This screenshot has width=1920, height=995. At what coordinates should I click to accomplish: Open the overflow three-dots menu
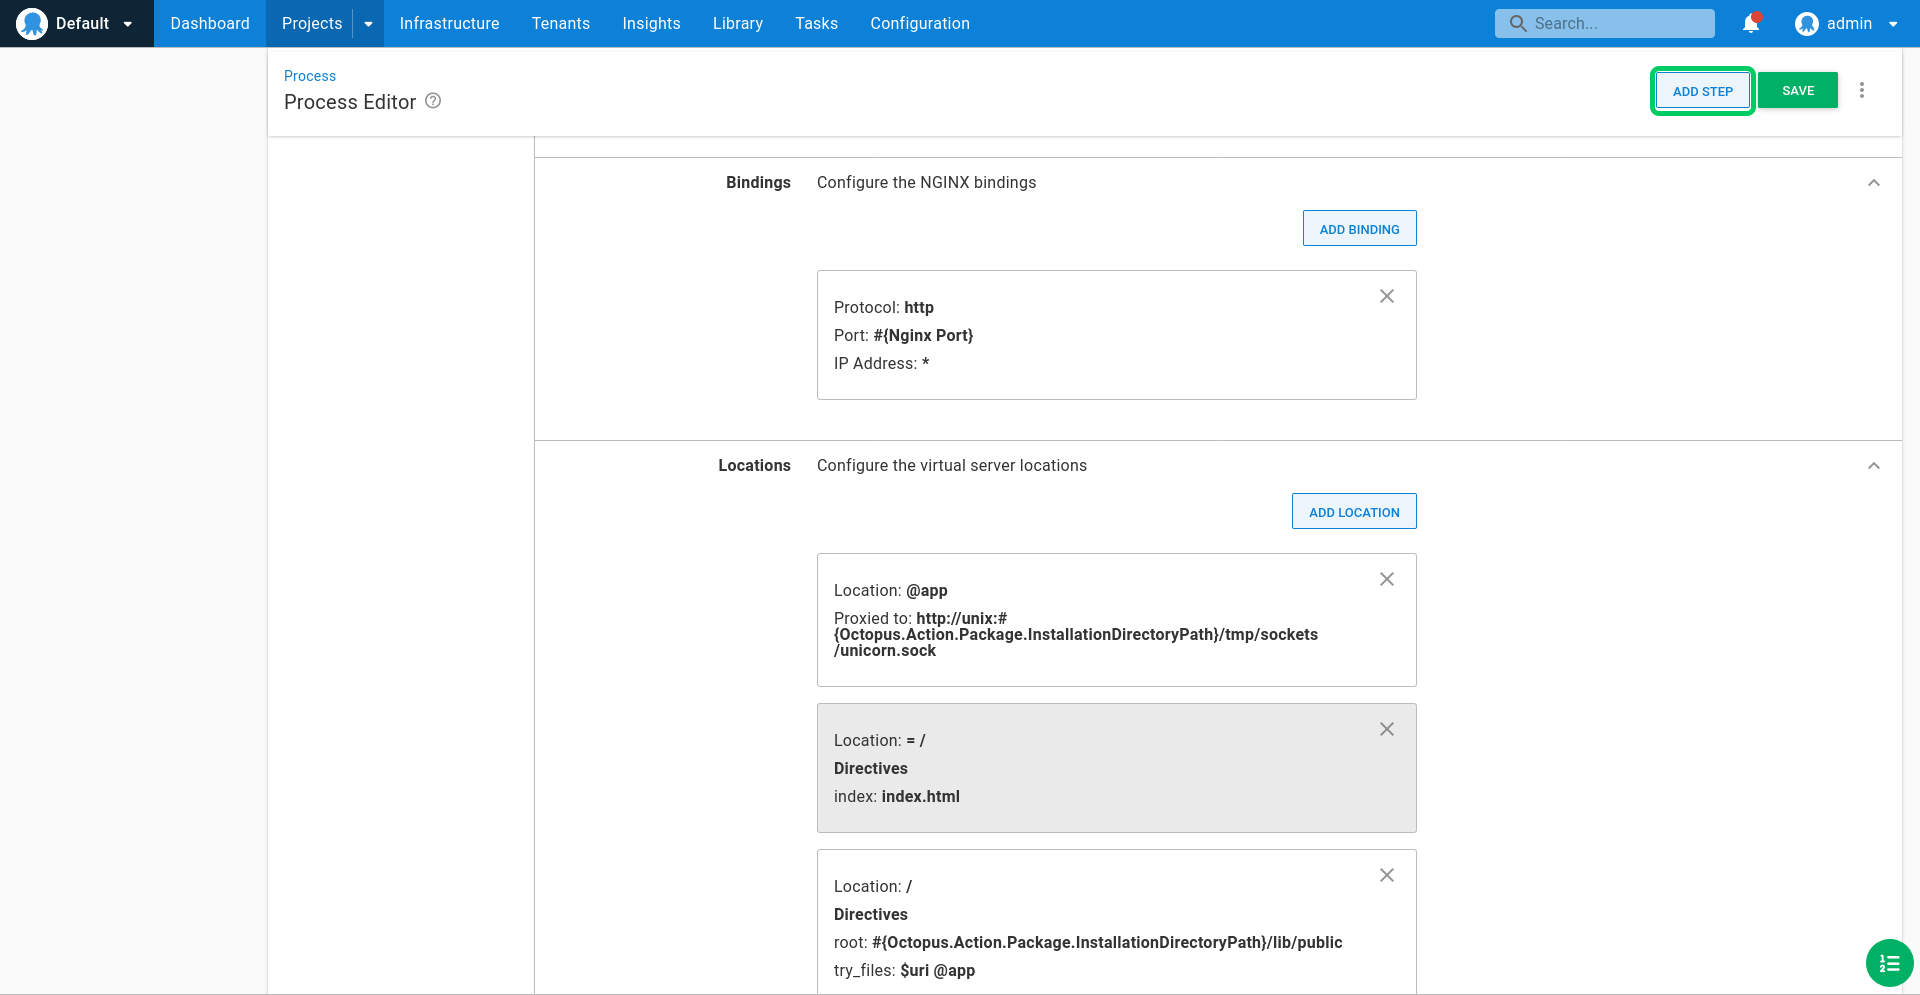click(1862, 90)
